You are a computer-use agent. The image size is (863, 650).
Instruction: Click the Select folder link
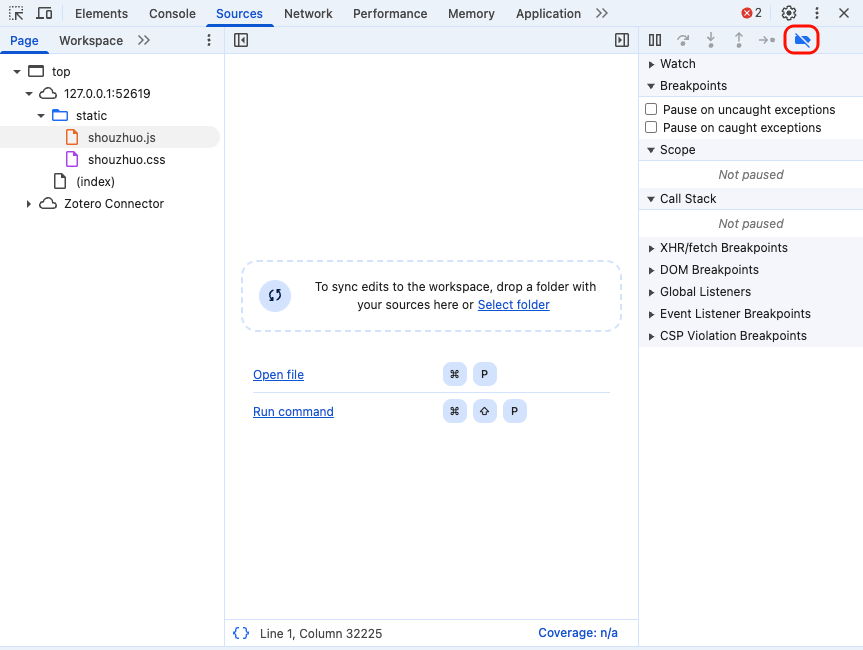click(513, 305)
